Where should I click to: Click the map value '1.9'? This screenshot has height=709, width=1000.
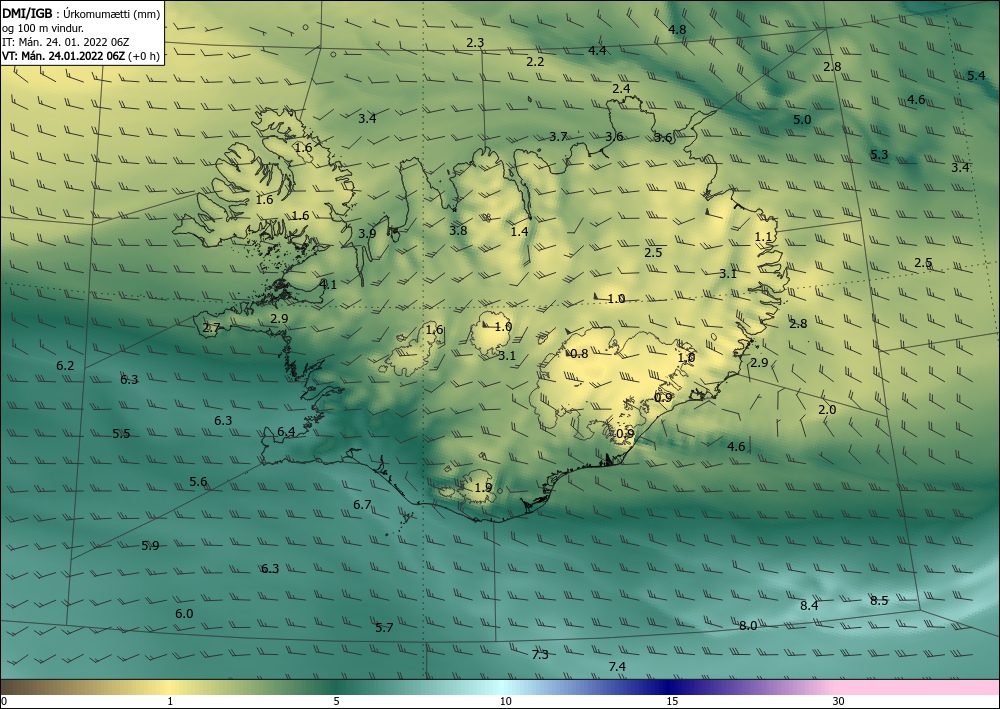click(483, 487)
